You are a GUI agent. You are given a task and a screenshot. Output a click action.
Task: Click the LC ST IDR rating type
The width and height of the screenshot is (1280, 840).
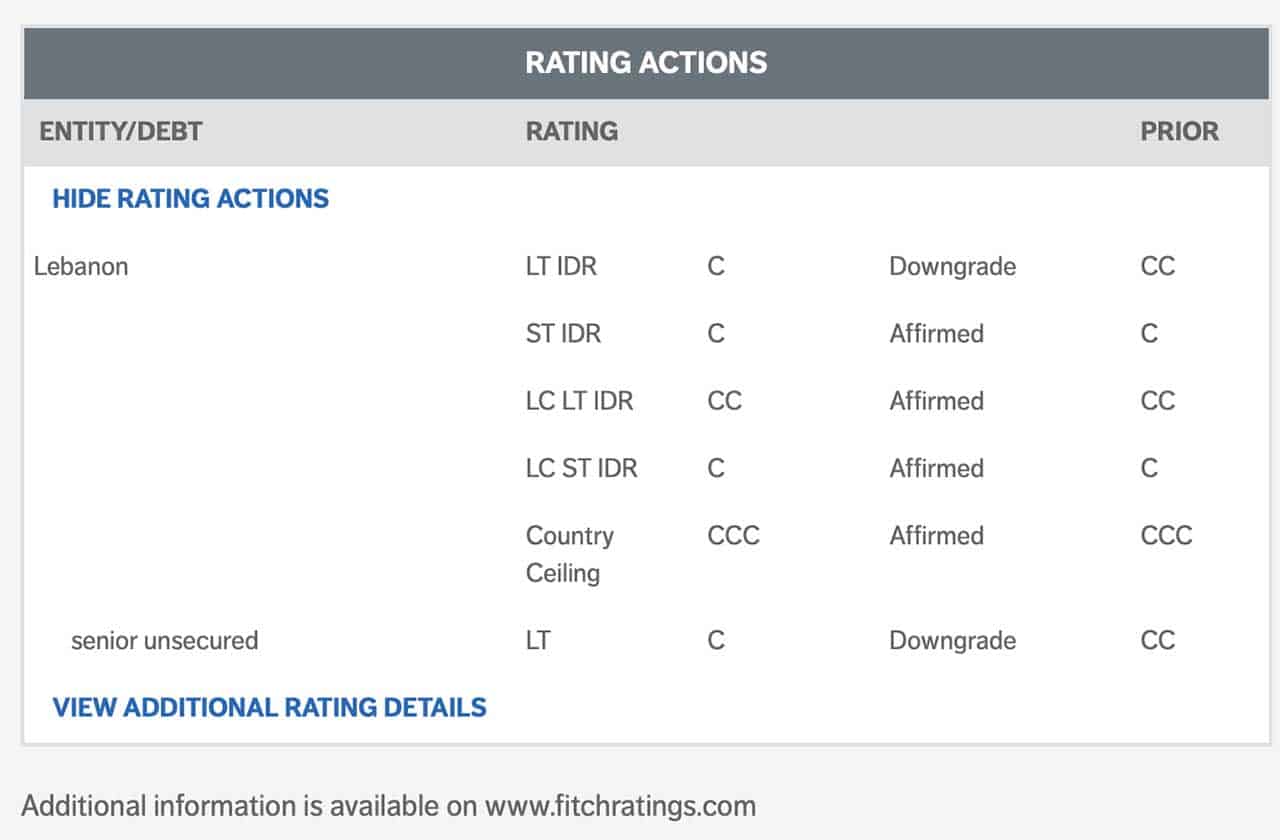(x=581, y=468)
